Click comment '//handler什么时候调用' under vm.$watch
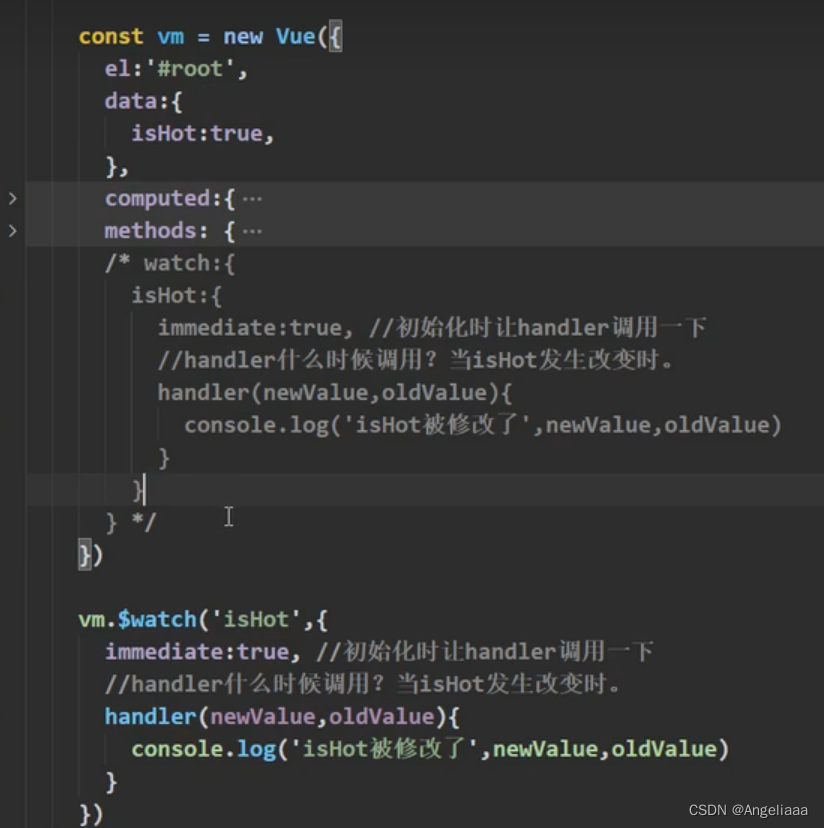 click(362, 684)
